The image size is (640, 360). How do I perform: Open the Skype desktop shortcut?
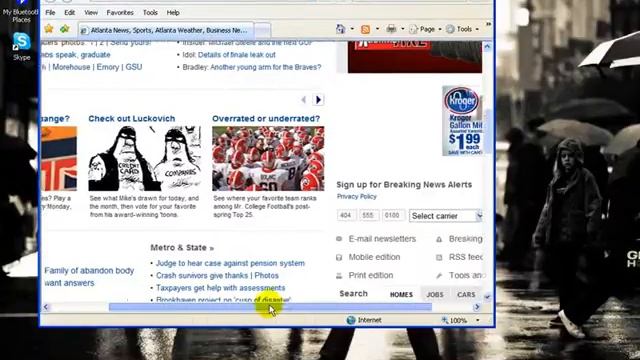click(21, 47)
